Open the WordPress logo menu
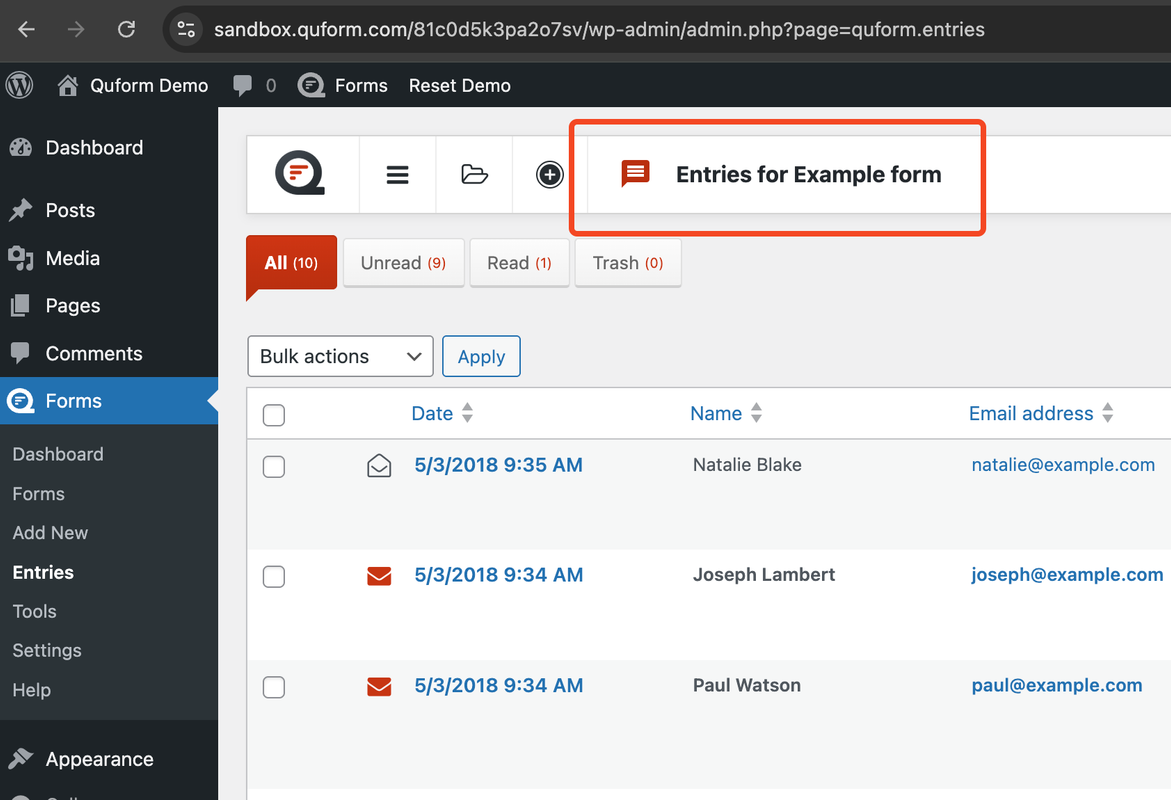 click(x=19, y=85)
